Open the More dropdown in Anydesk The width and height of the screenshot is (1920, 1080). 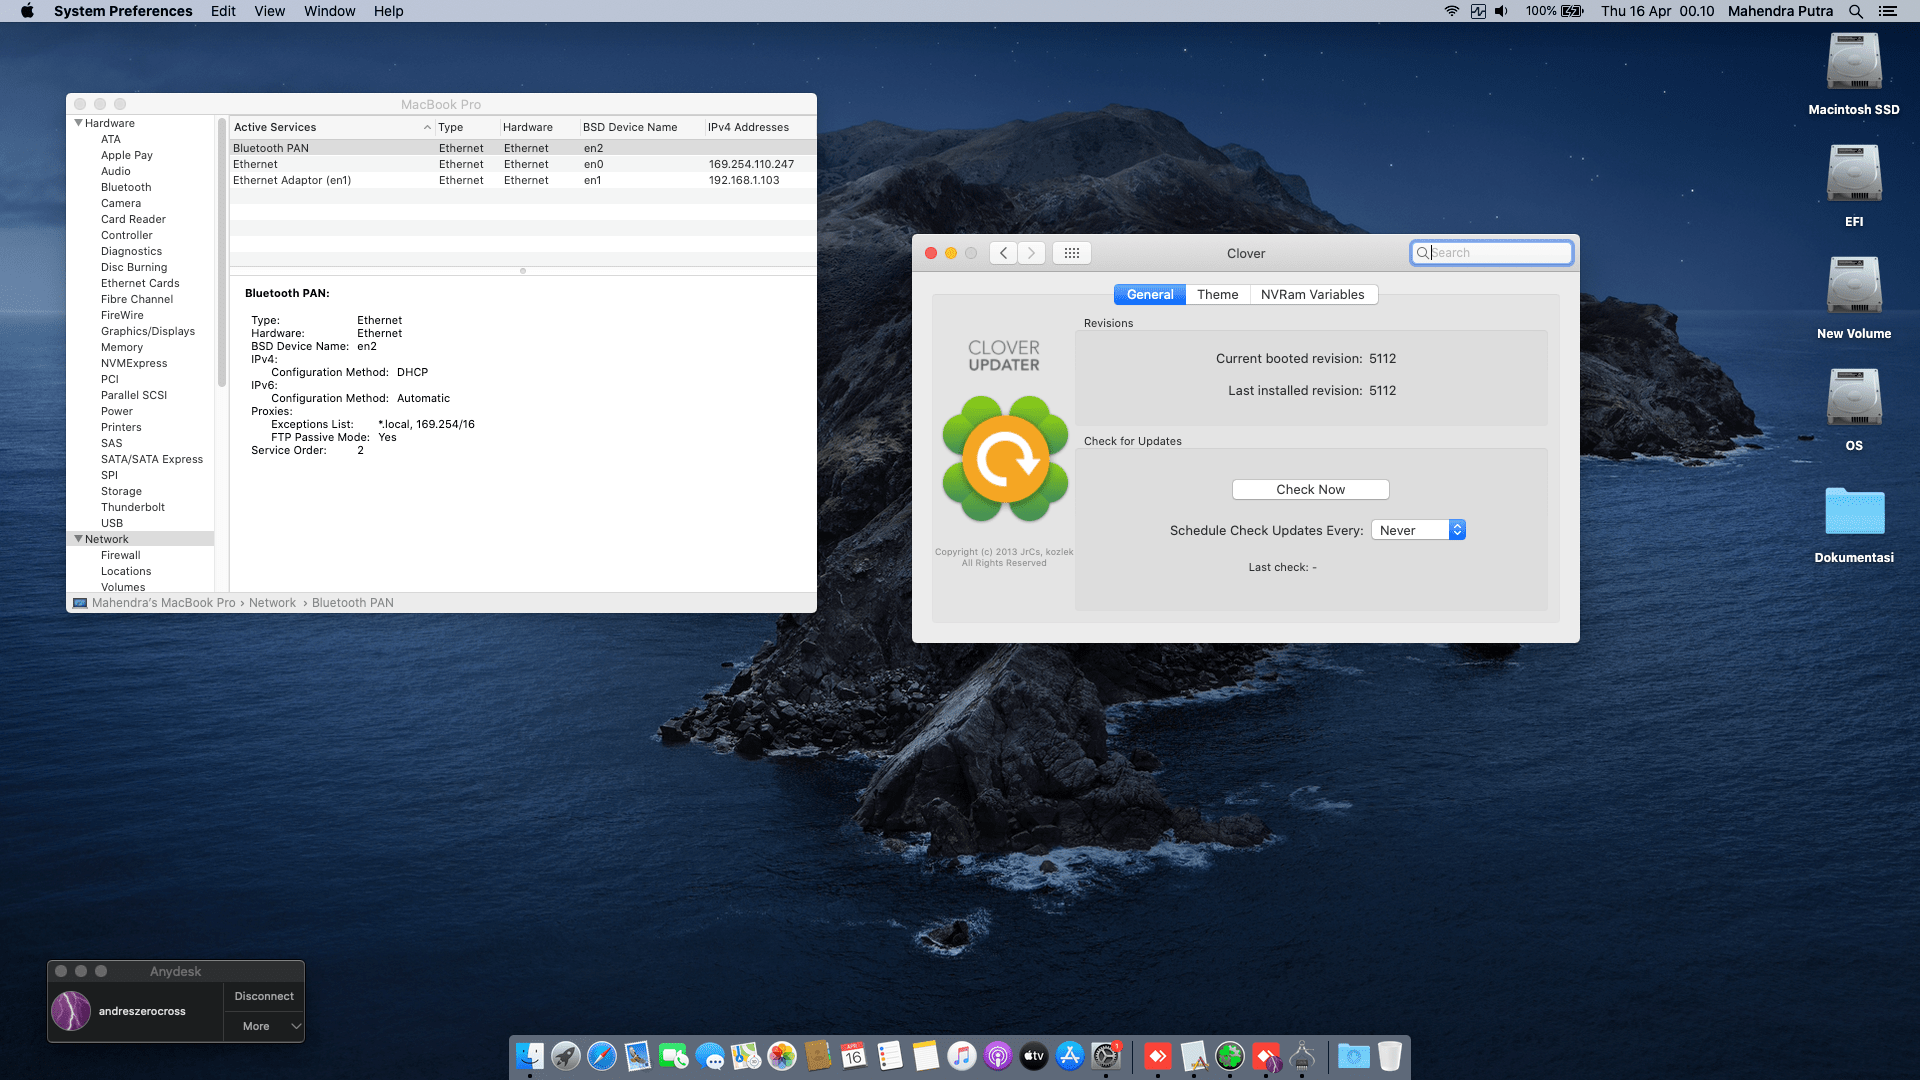click(264, 1026)
